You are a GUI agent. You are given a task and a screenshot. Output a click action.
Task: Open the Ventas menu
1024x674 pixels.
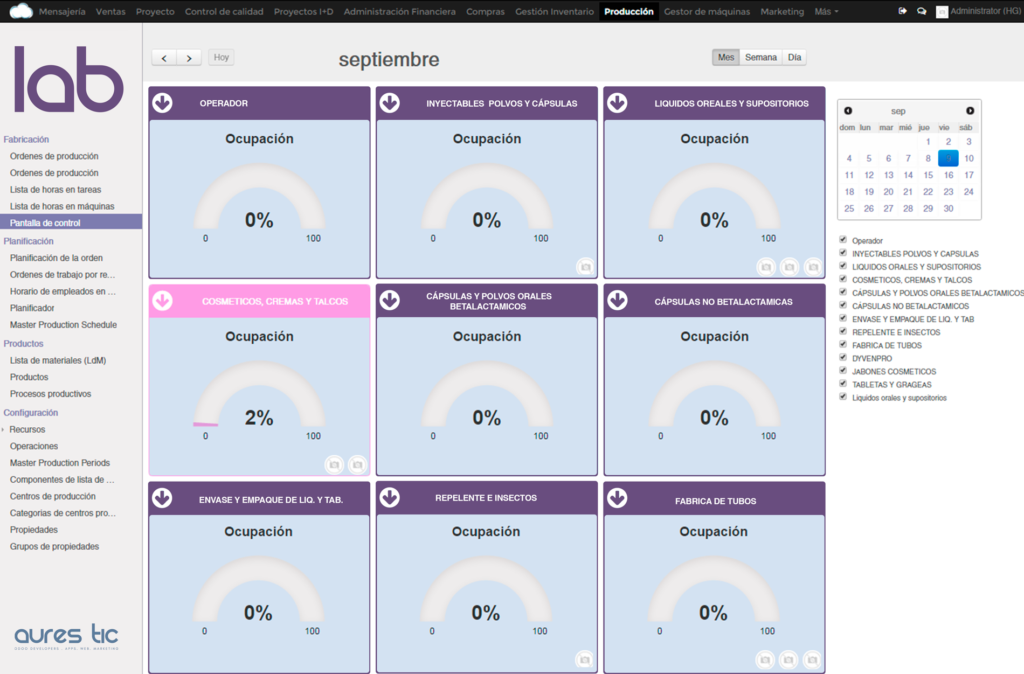pyautogui.click(x=110, y=11)
